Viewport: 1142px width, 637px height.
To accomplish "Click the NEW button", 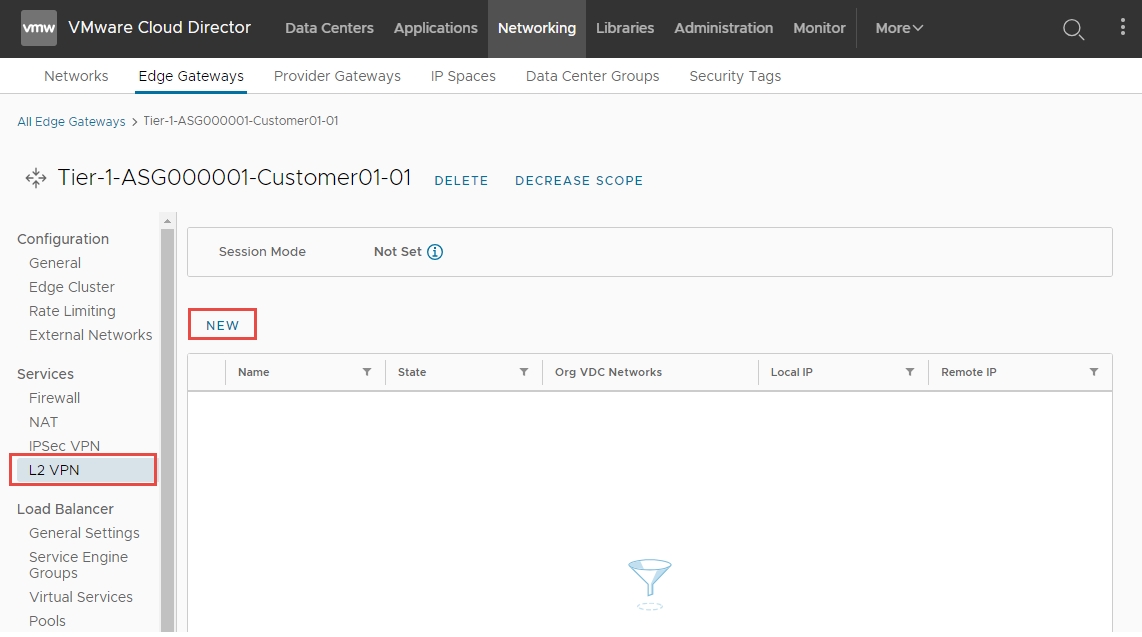I will coord(223,325).
